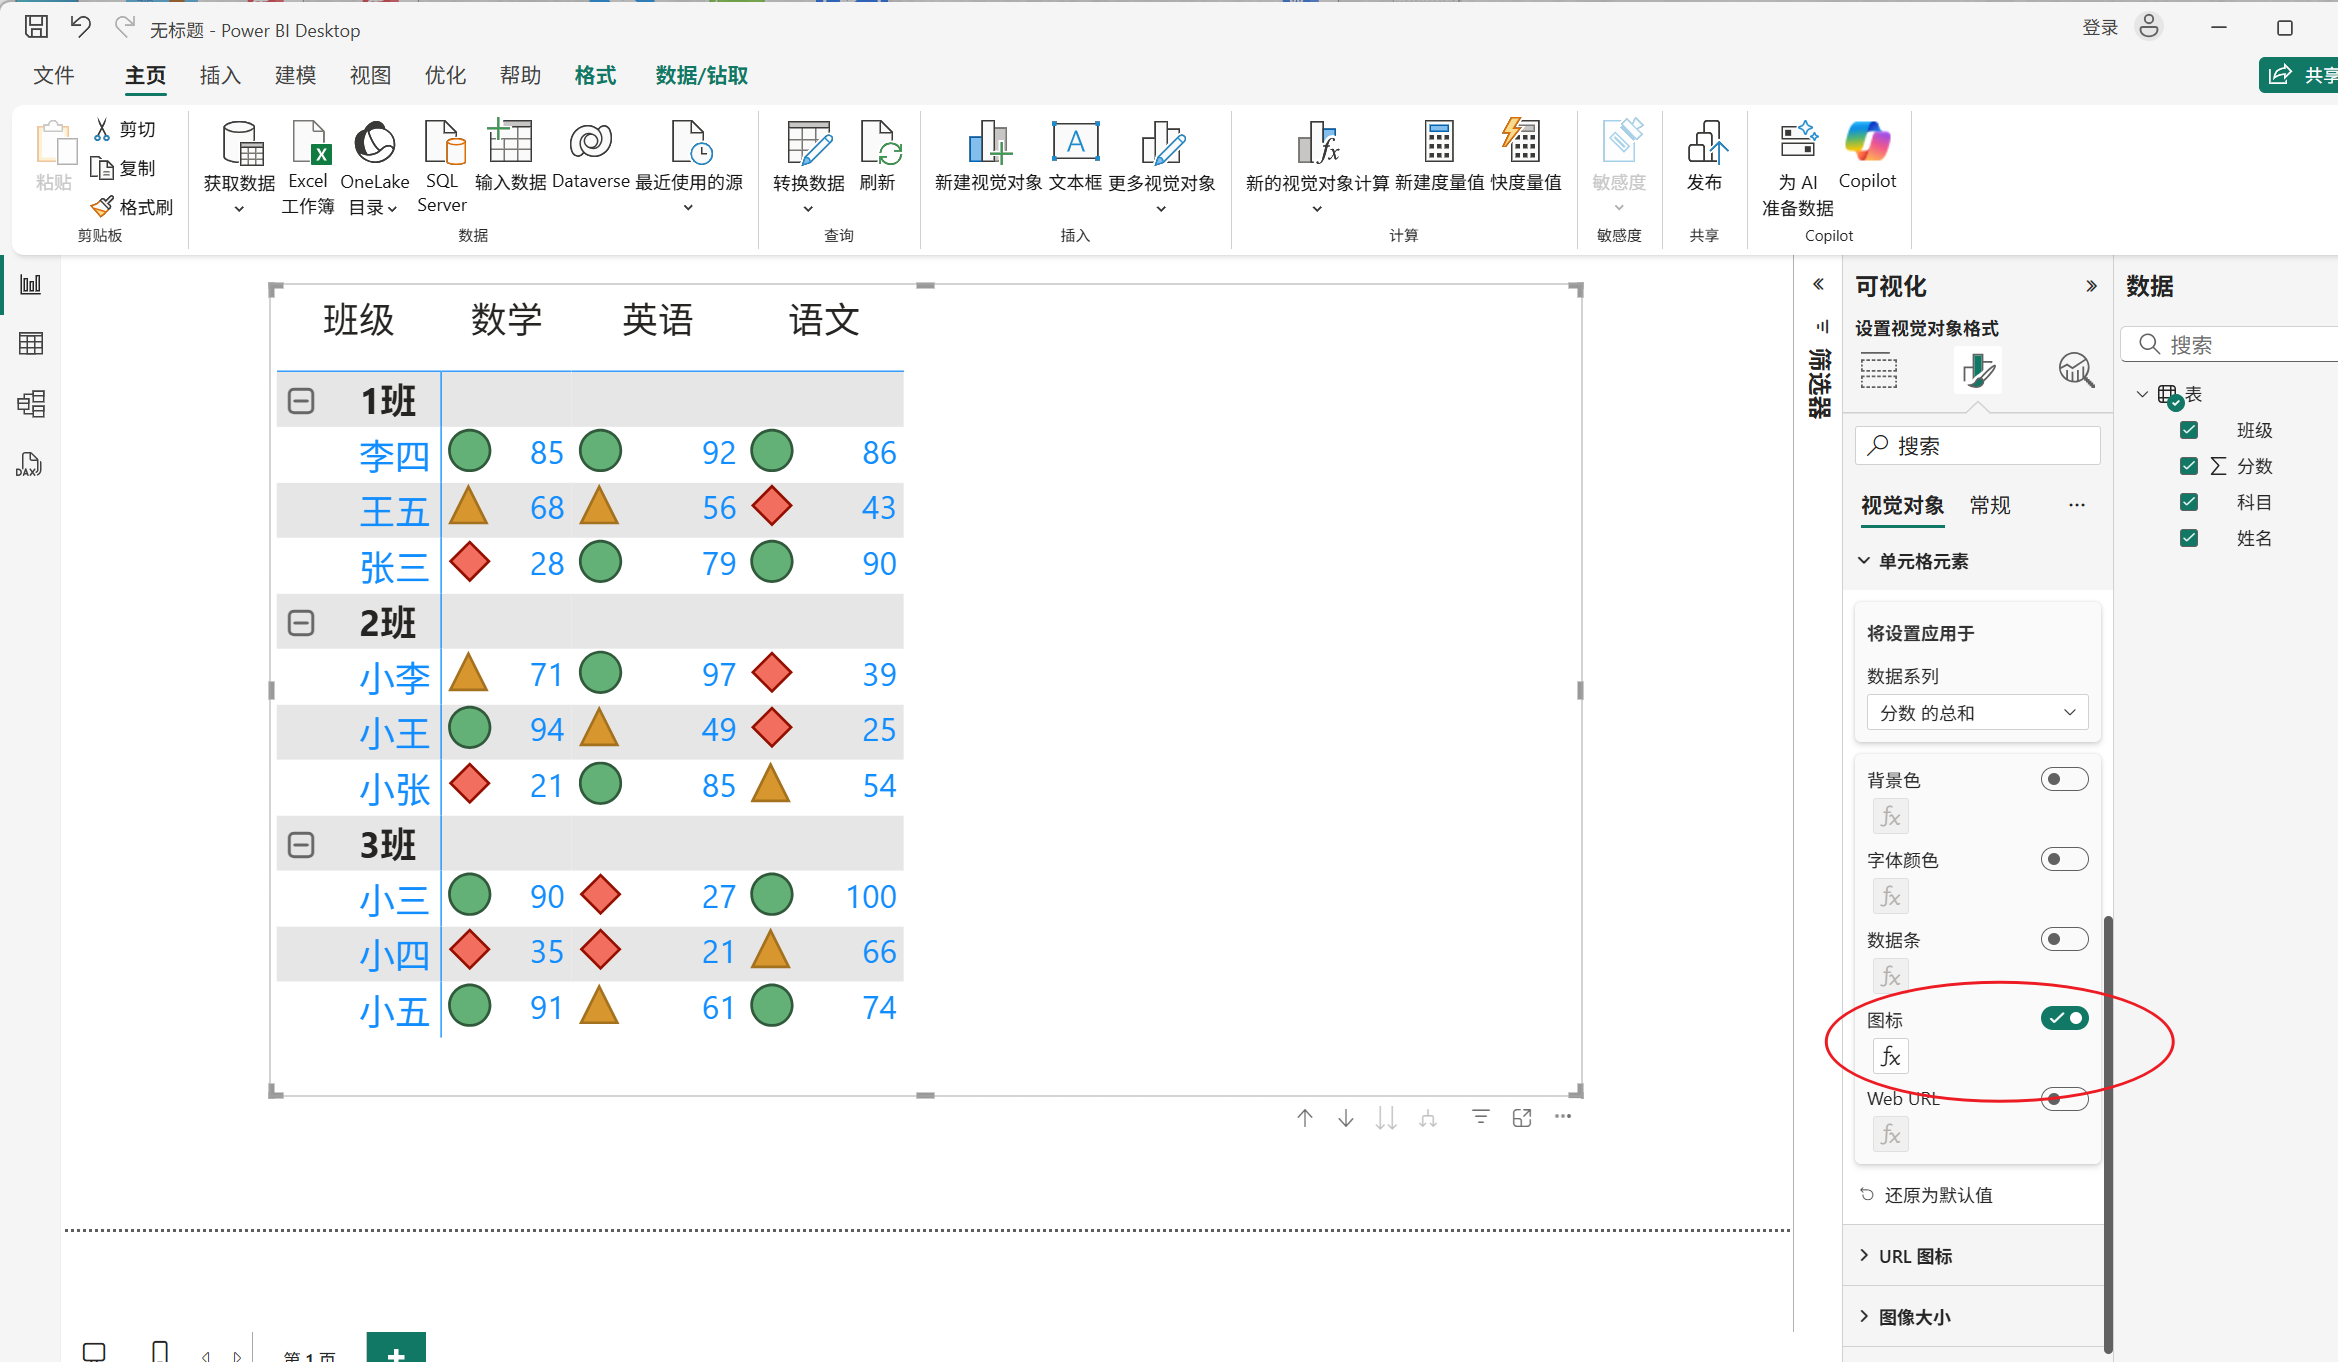Open the 分数 的总和 series dropdown

(1977, 713)
